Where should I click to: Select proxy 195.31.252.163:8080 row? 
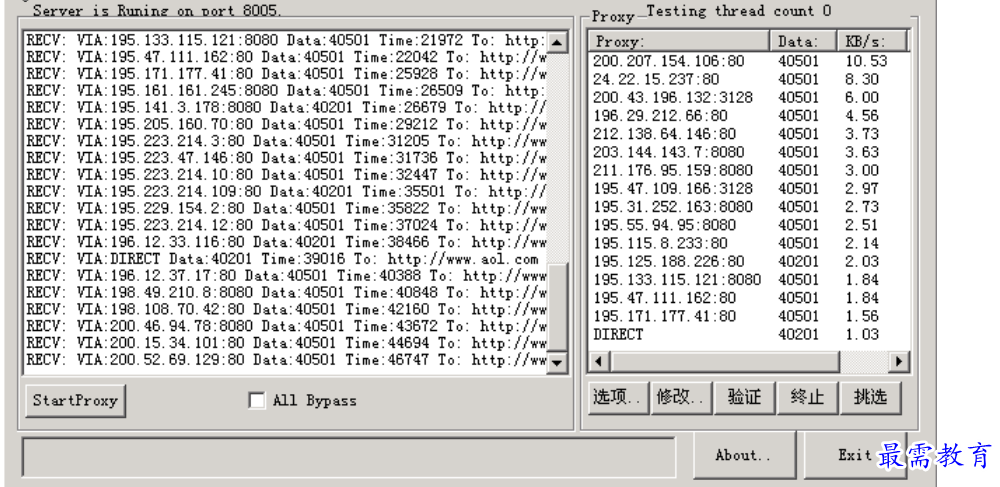pos(749,207)
